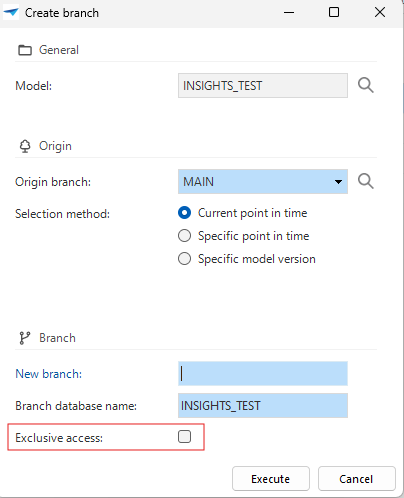Choose Specific model version radio button
This screenshot has height=498, width=404.
click(184, 259)
